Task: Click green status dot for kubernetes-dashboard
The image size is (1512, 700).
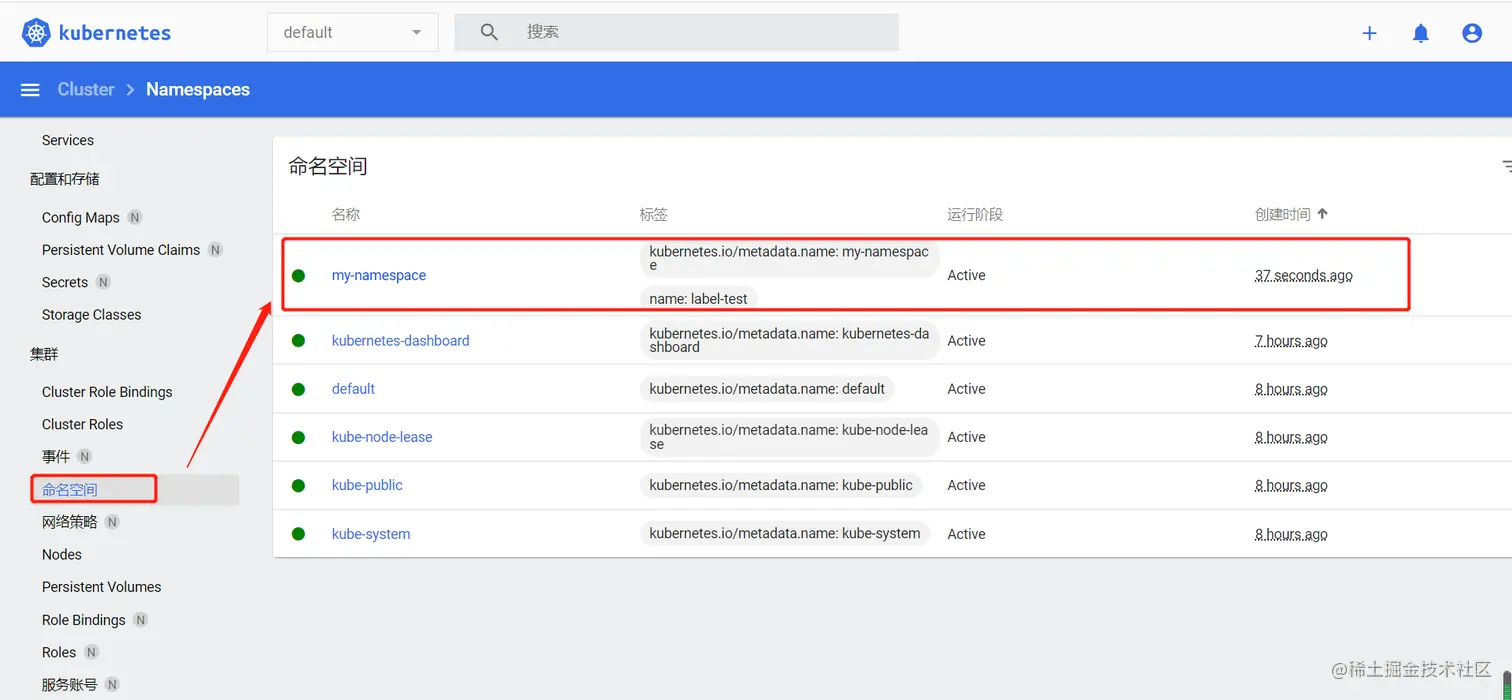Action: point(298,341)
